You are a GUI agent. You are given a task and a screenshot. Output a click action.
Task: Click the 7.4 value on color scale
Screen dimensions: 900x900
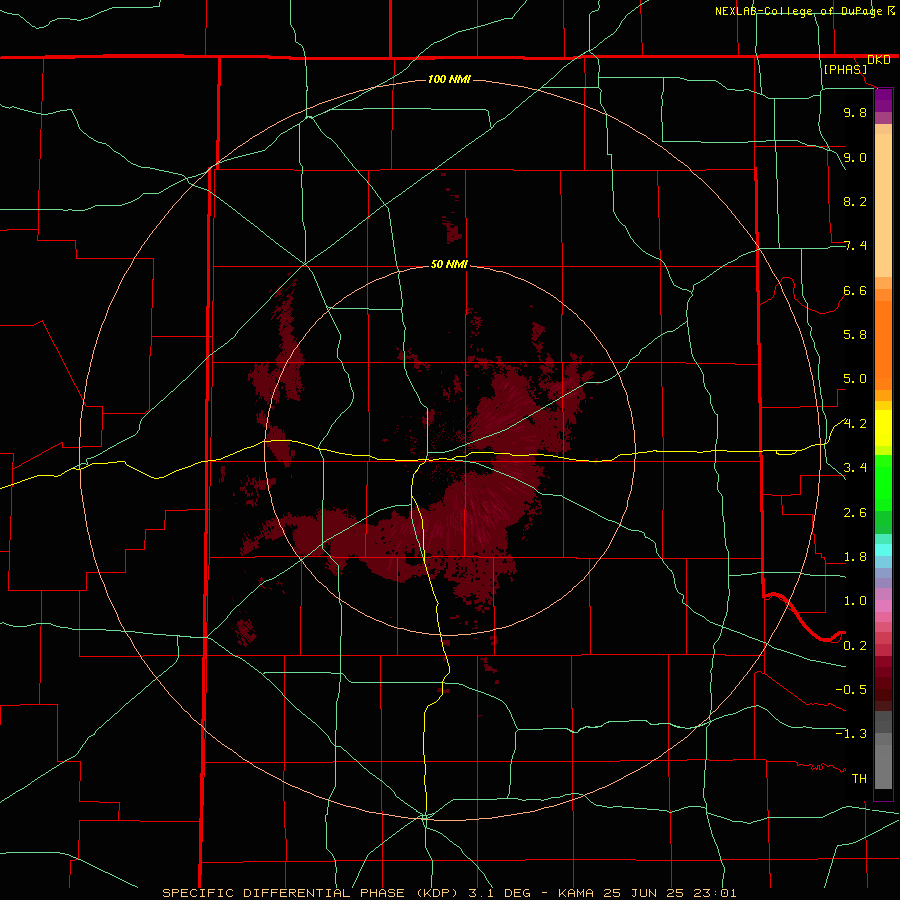[x=855, y=246]
